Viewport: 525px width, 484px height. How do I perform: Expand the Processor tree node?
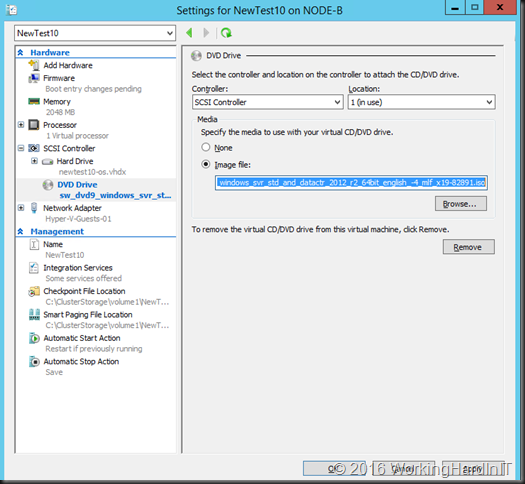[21, 125]
